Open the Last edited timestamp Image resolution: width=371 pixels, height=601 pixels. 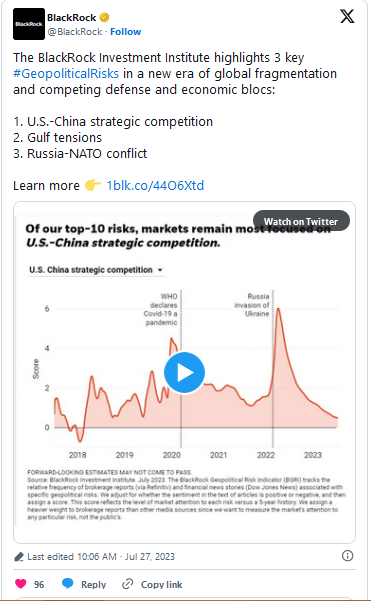[101, 557]
